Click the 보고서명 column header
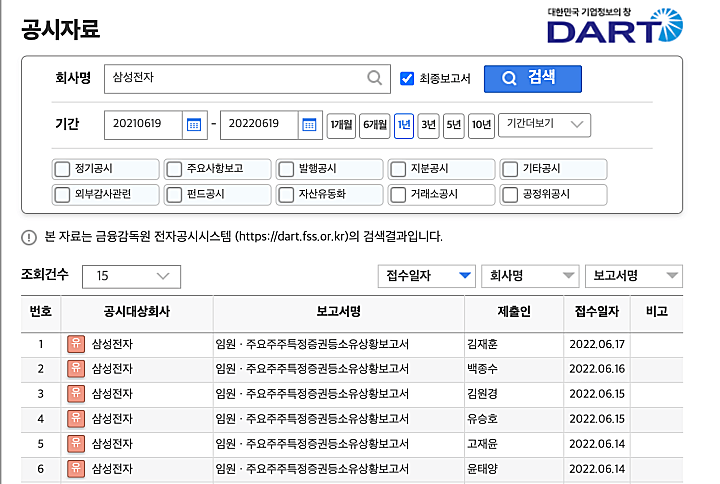 click(x=338, y=312)
